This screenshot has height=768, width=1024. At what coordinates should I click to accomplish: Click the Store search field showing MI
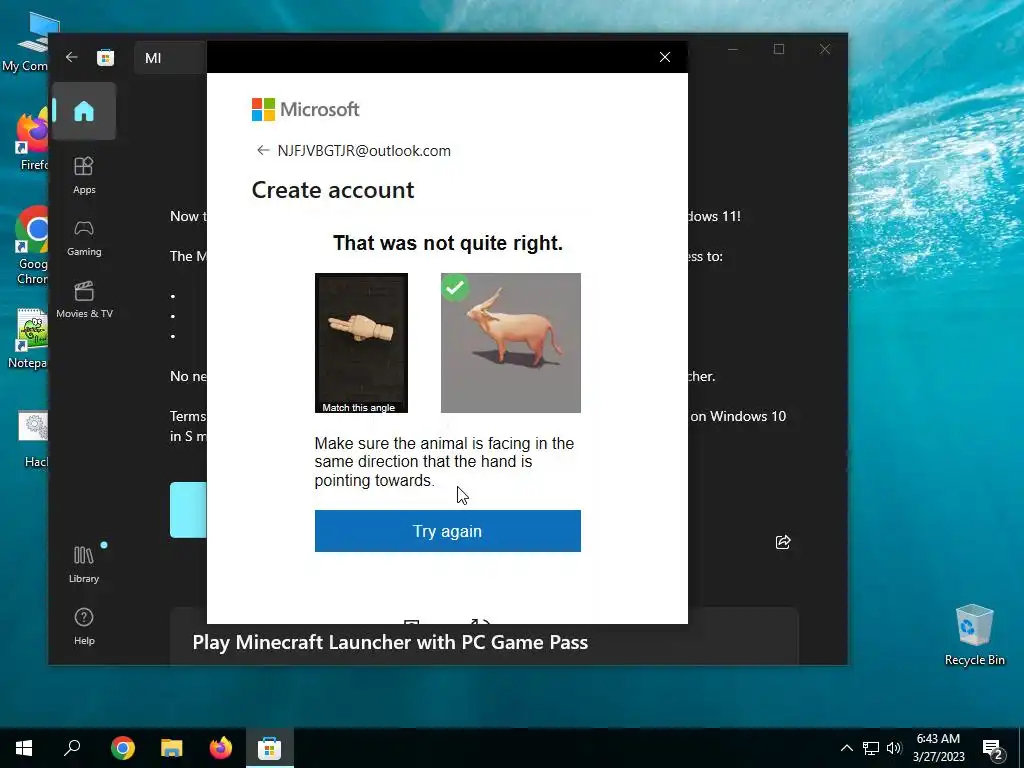pos(170,58)
